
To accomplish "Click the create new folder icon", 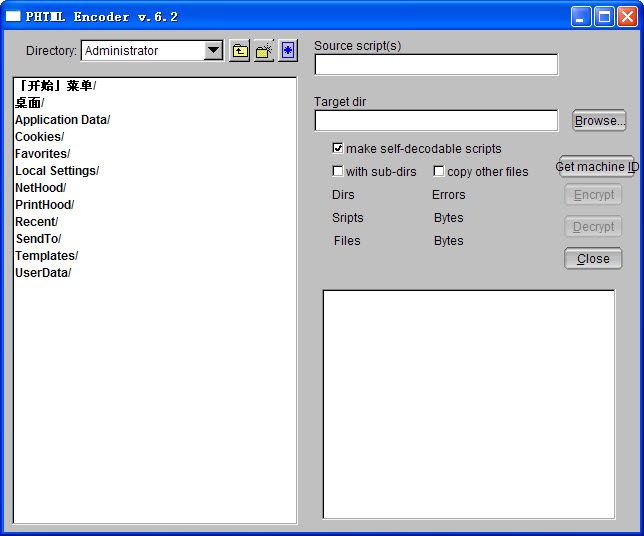I will click(264, 51).
